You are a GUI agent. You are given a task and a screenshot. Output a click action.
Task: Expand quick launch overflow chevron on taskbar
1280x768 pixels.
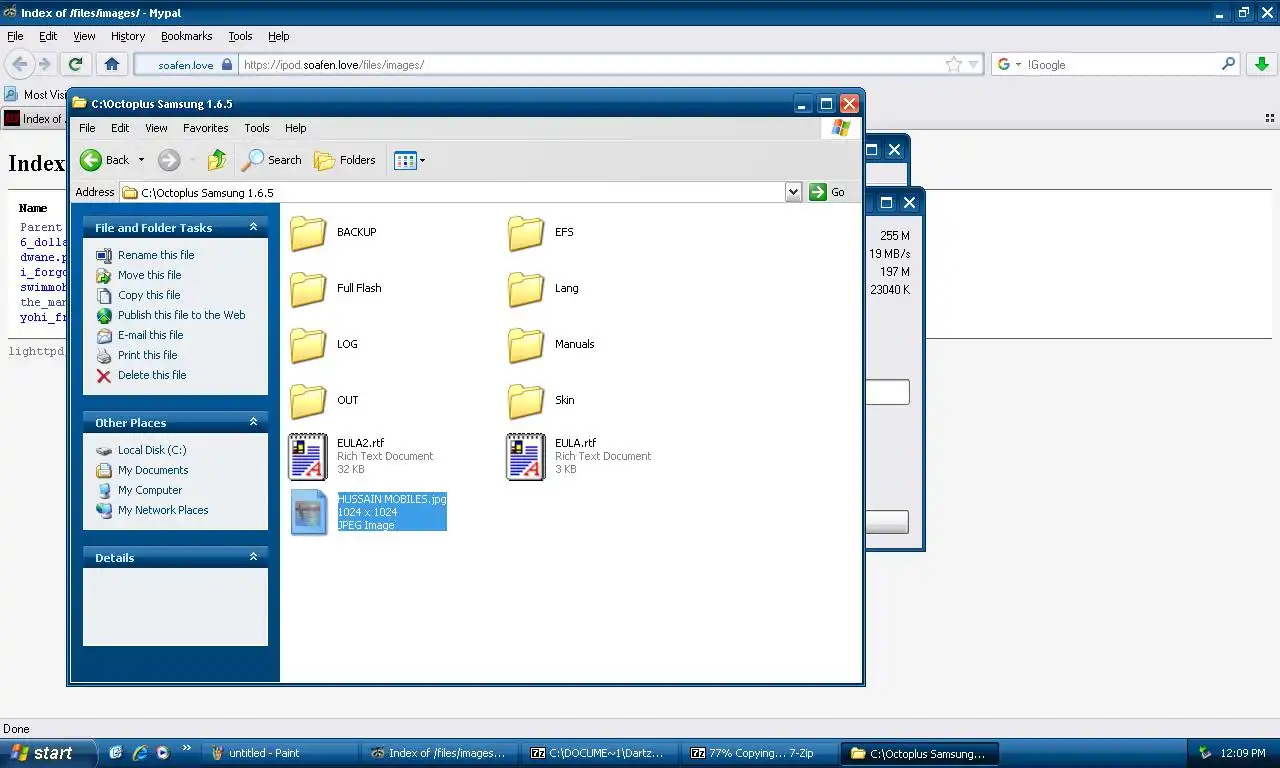pos(186,747)
